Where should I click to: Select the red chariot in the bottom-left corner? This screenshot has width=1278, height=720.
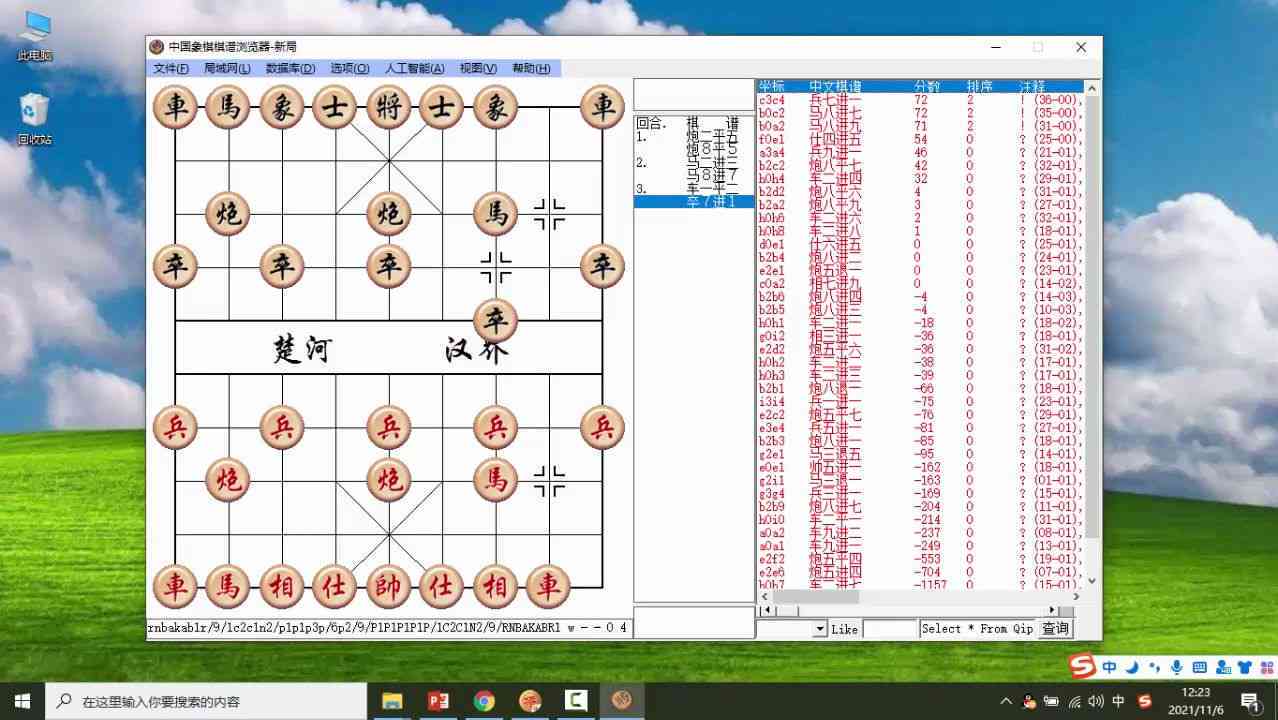pyautogui.click(x=175, y=587)
